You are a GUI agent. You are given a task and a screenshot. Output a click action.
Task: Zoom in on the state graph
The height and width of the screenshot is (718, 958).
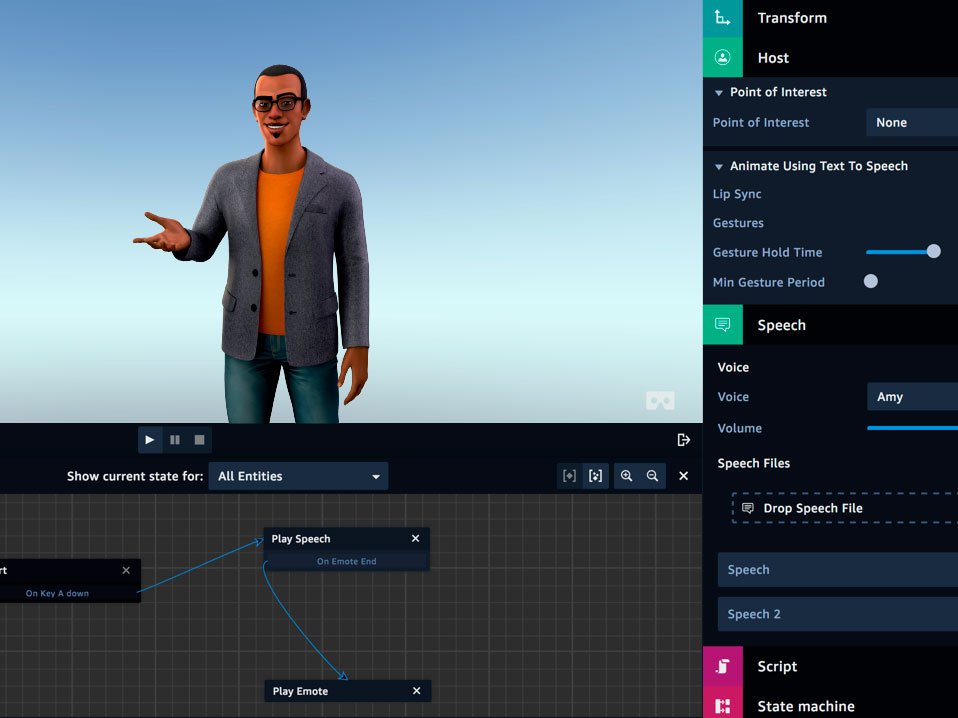pos(627,476)
